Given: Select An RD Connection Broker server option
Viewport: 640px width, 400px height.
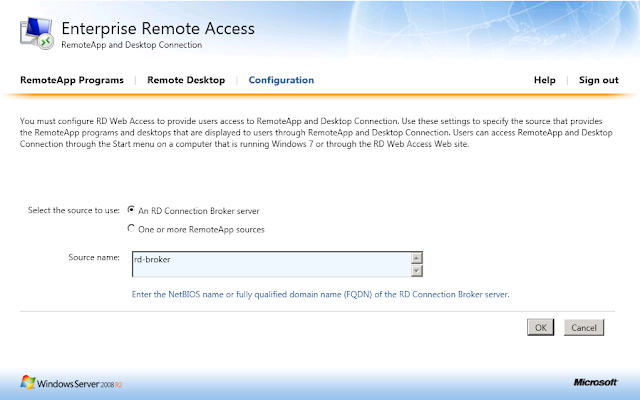Looking at the screenshot, I should tap(131, 210).
